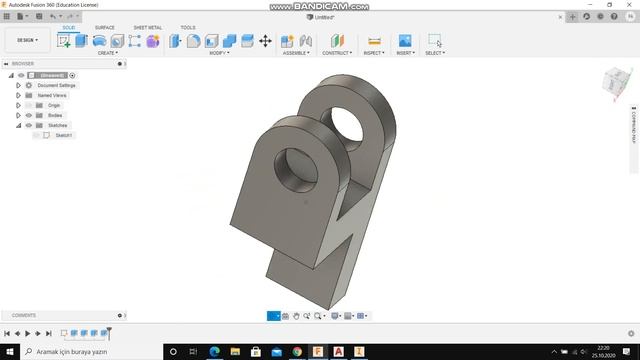Click the extensions refresh icon in top bar
This screenshot has height=360, width=640.
tap(587, 16)
